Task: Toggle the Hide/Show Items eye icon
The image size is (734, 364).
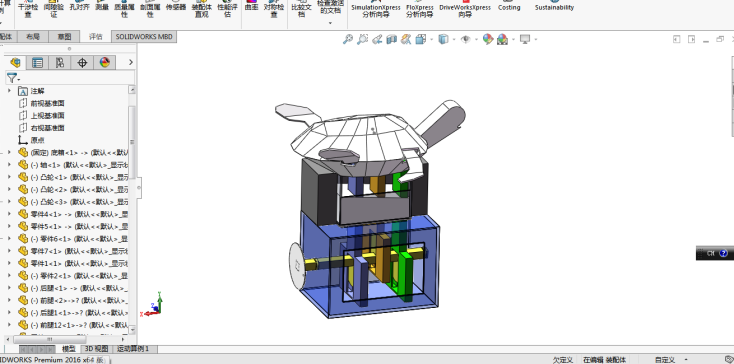Action: coord(465,39)
